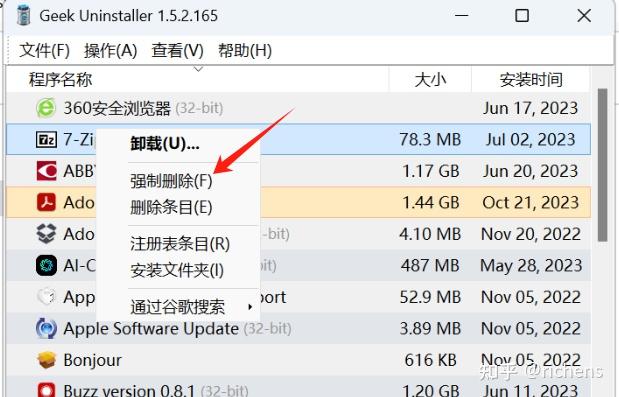Click the 52.9 MB size cell
The image size is (619, 397).
[430, 297]
